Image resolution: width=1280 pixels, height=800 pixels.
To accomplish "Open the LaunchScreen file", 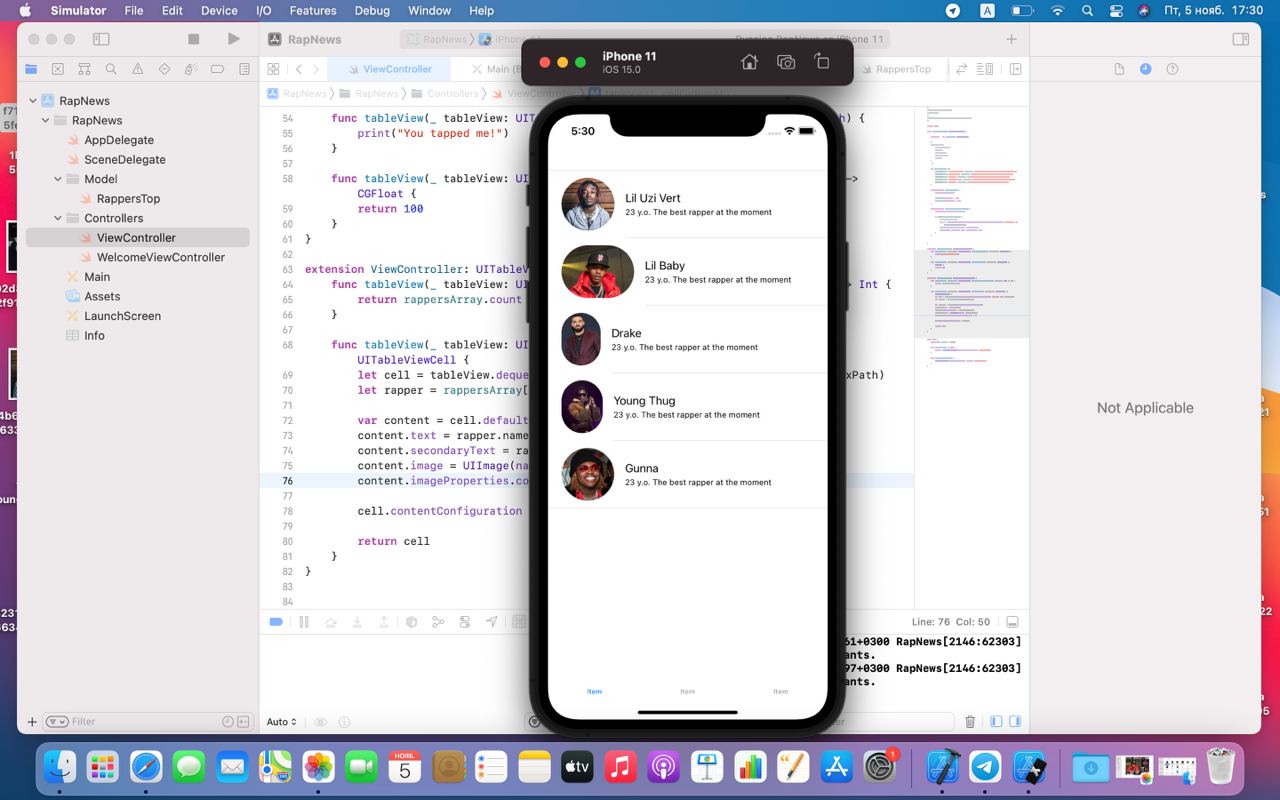I will [122, 316].
